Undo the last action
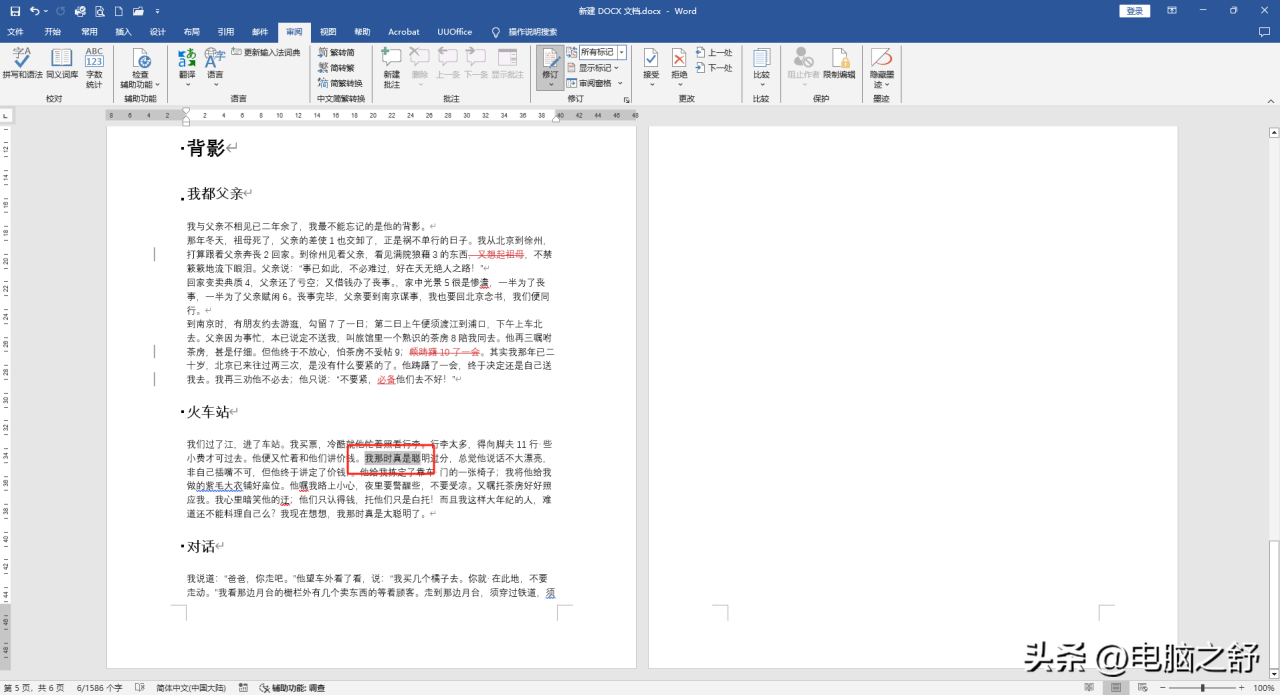The height and width of the screenshot is (695, 1280). click(x=35, y=10)
